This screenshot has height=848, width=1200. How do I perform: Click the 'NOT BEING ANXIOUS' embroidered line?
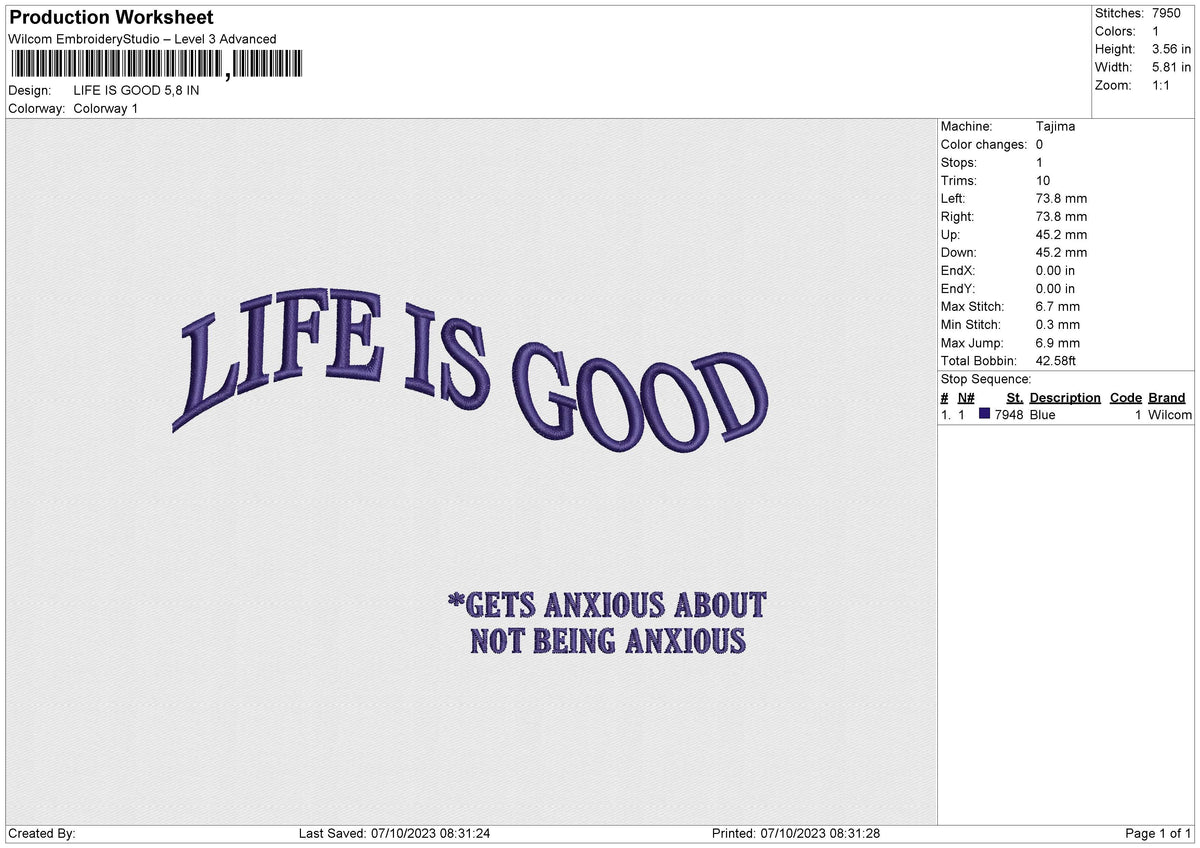[608, 640]
